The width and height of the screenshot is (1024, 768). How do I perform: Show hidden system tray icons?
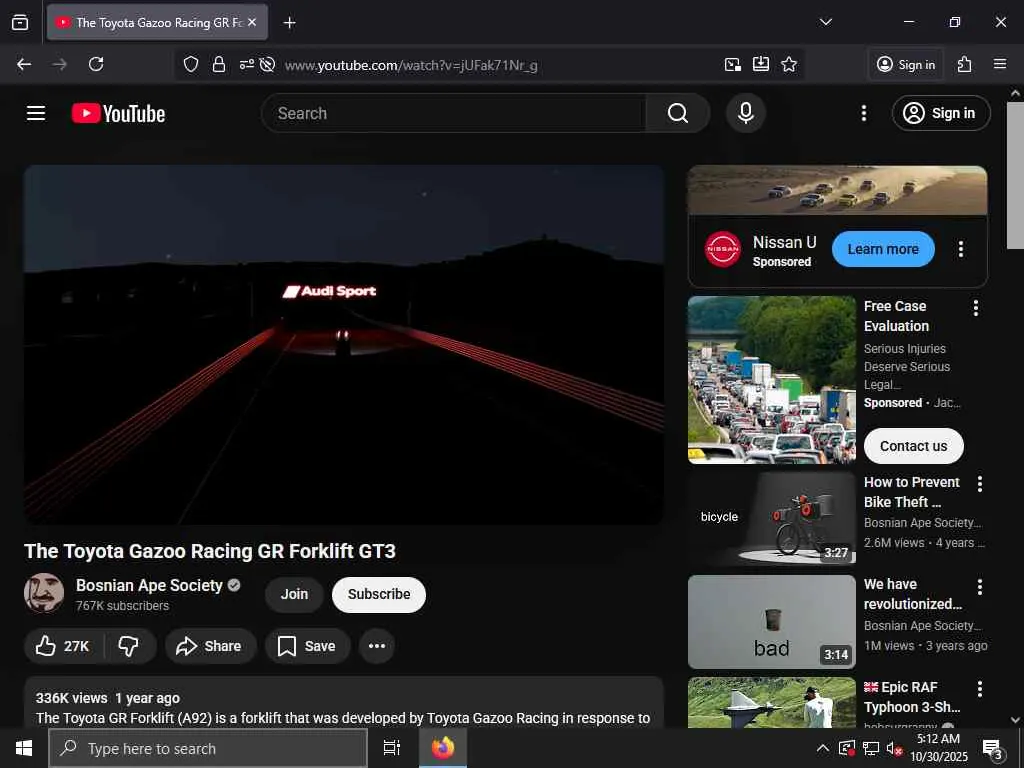pyautogui.click(x=823, y=748)
